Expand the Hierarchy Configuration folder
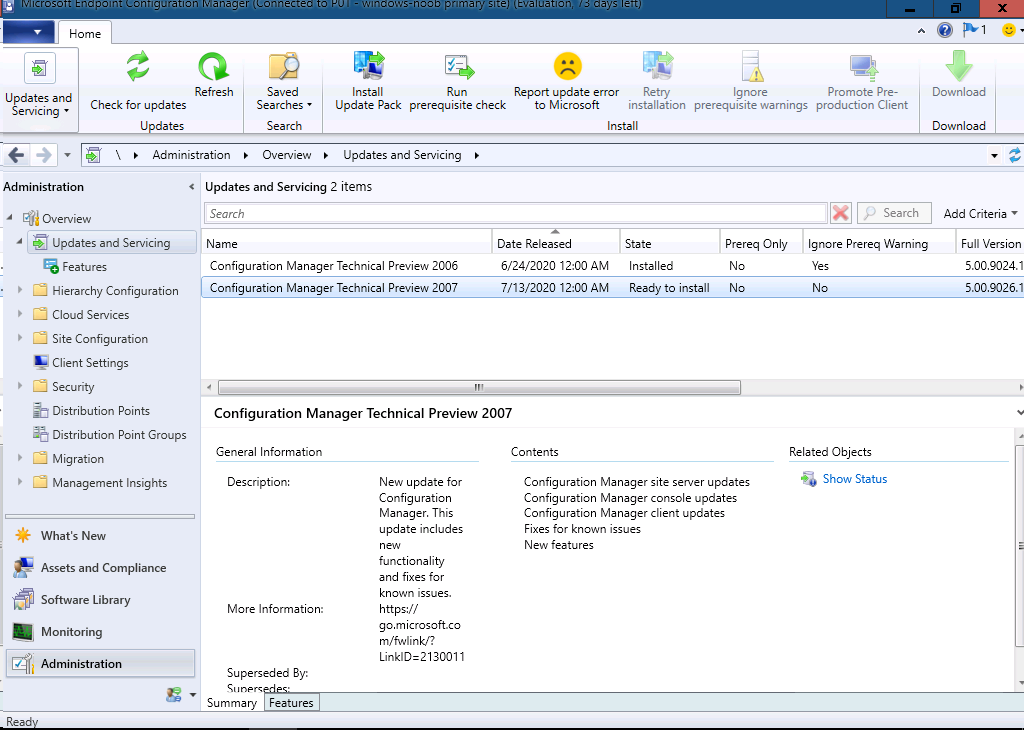 [20, 289]
